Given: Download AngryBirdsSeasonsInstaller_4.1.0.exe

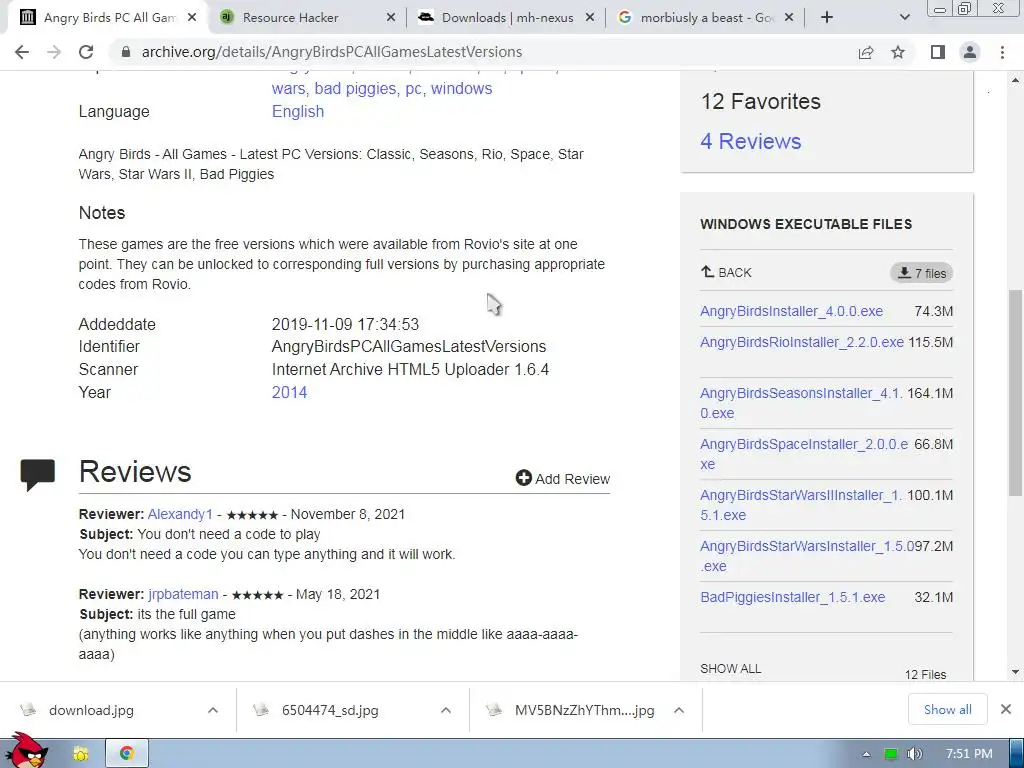Looking at the screenshot, I should [x=801, y=403].
